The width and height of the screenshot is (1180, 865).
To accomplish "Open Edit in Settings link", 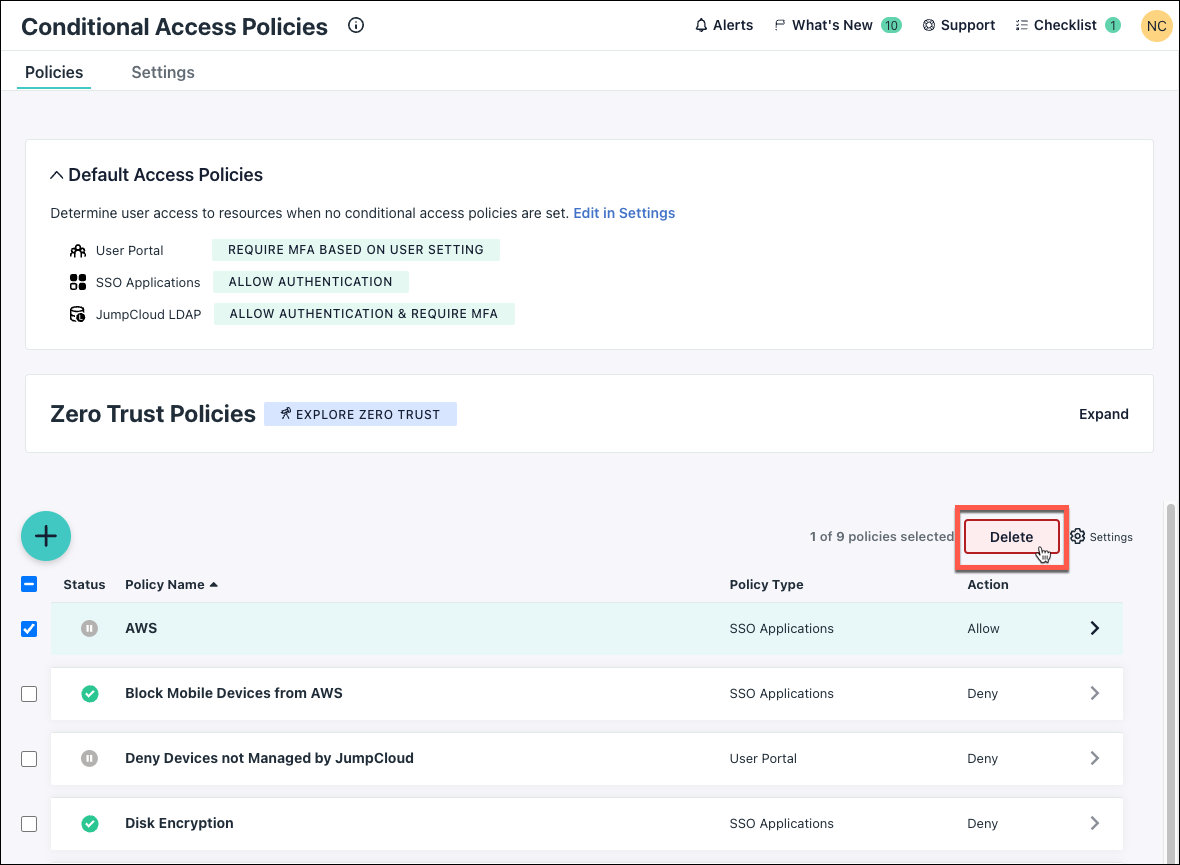I will click(x=624, y=213).
